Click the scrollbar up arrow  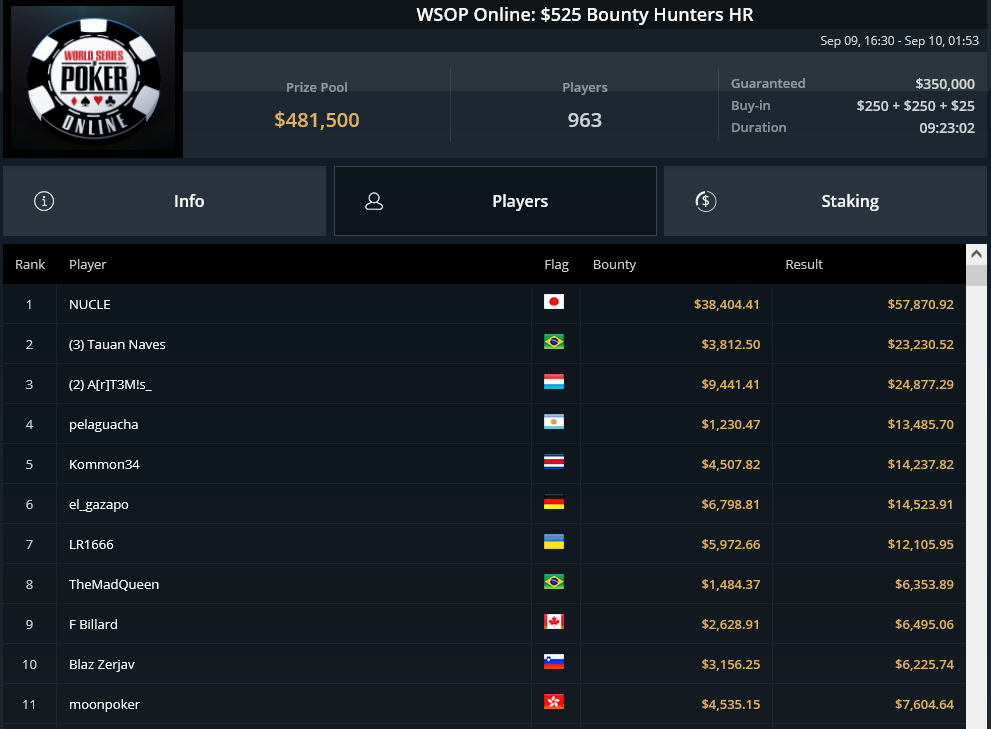click(976, 254)
